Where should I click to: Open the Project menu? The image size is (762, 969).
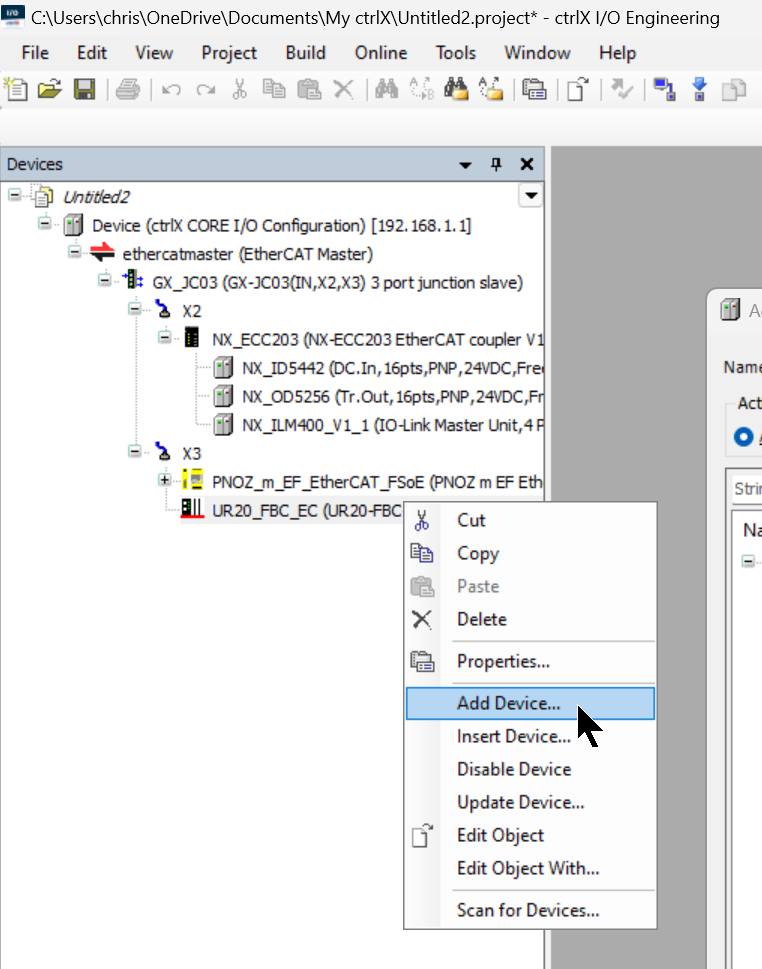coord(229,53)
